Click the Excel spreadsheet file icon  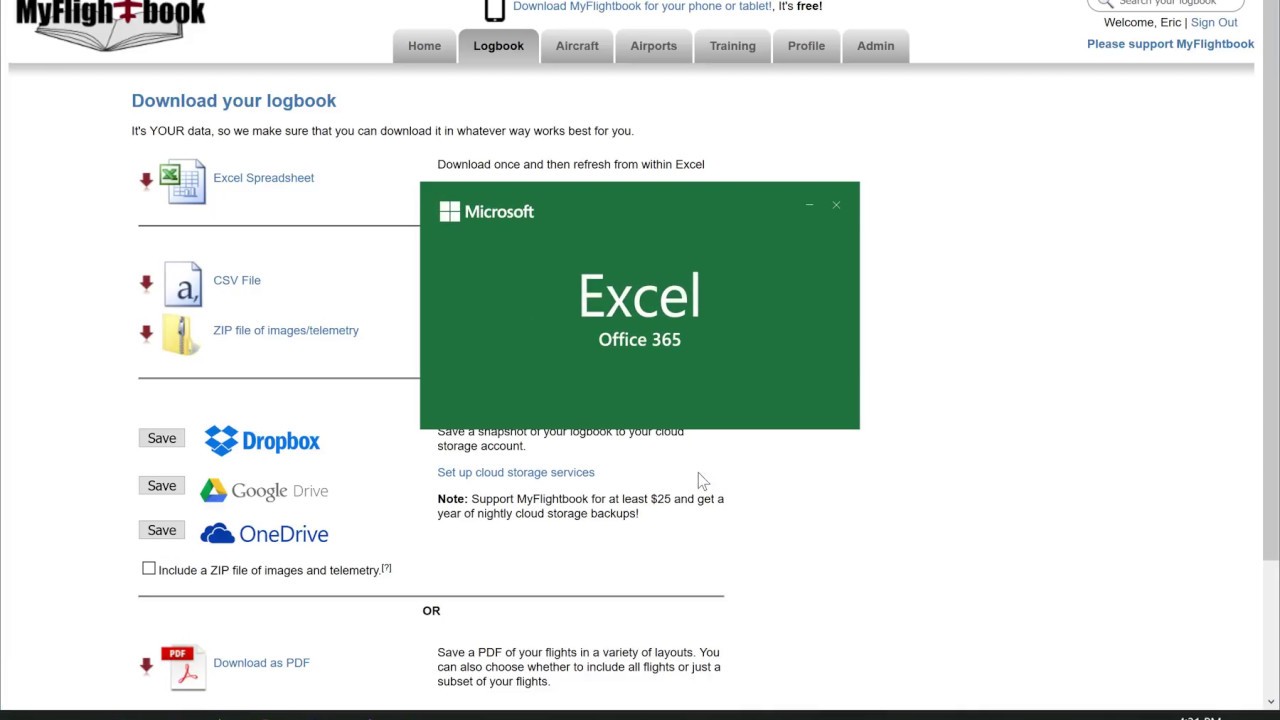182,182
